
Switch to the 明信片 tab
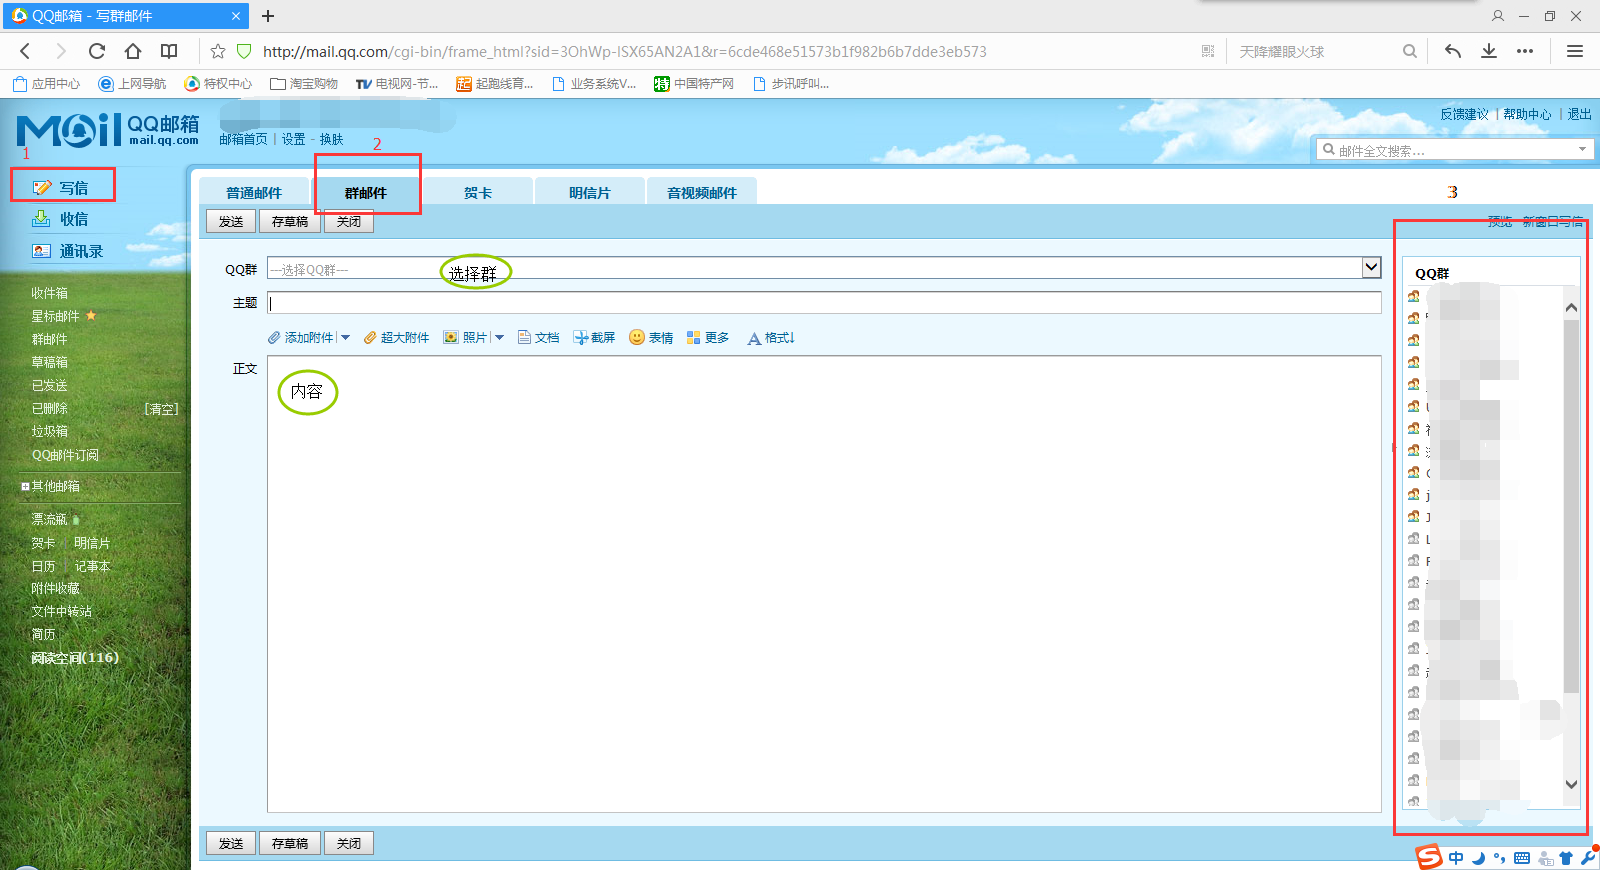point(590,192)
